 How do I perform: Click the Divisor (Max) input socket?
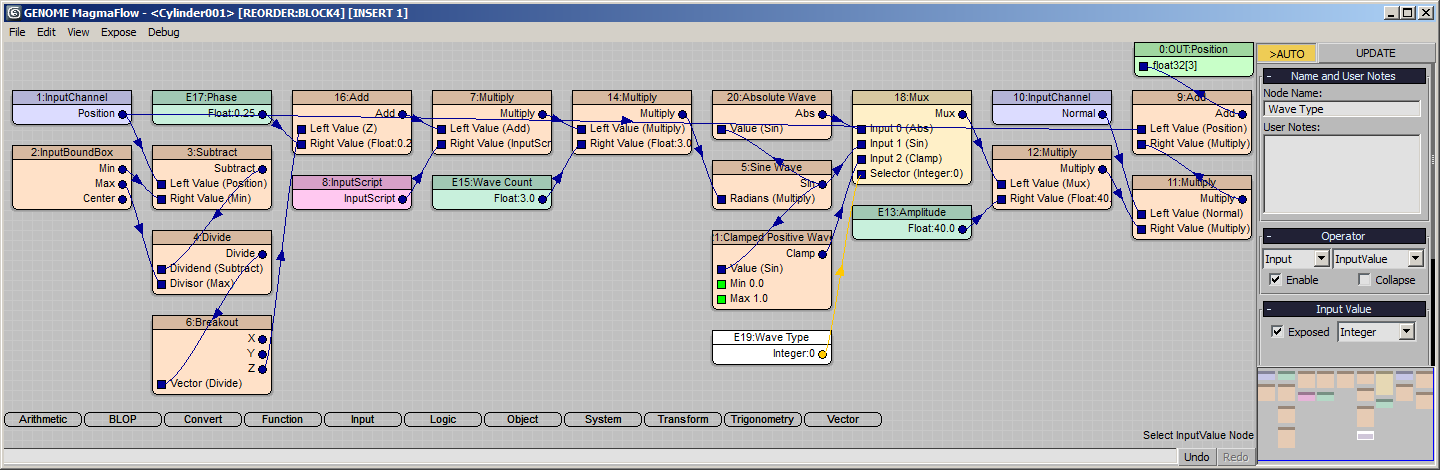tap(161, 284)
